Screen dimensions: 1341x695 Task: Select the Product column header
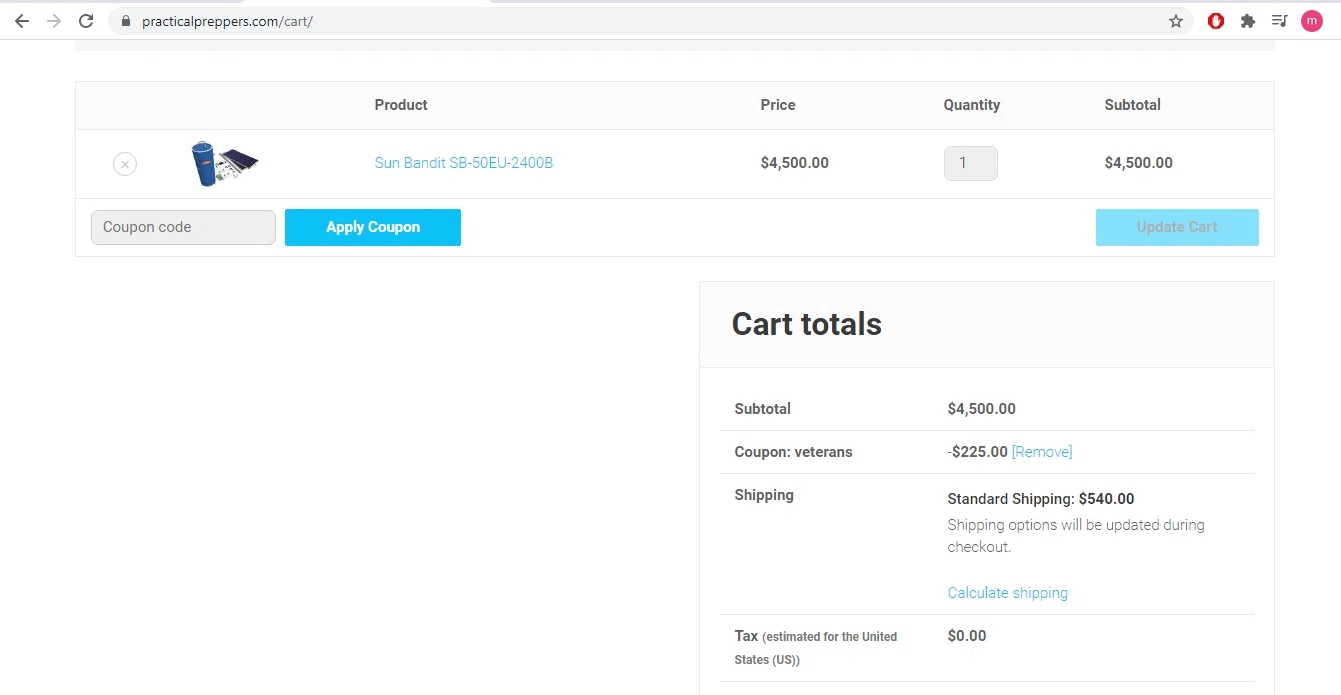pyautogui.click(x=401, y=105)
